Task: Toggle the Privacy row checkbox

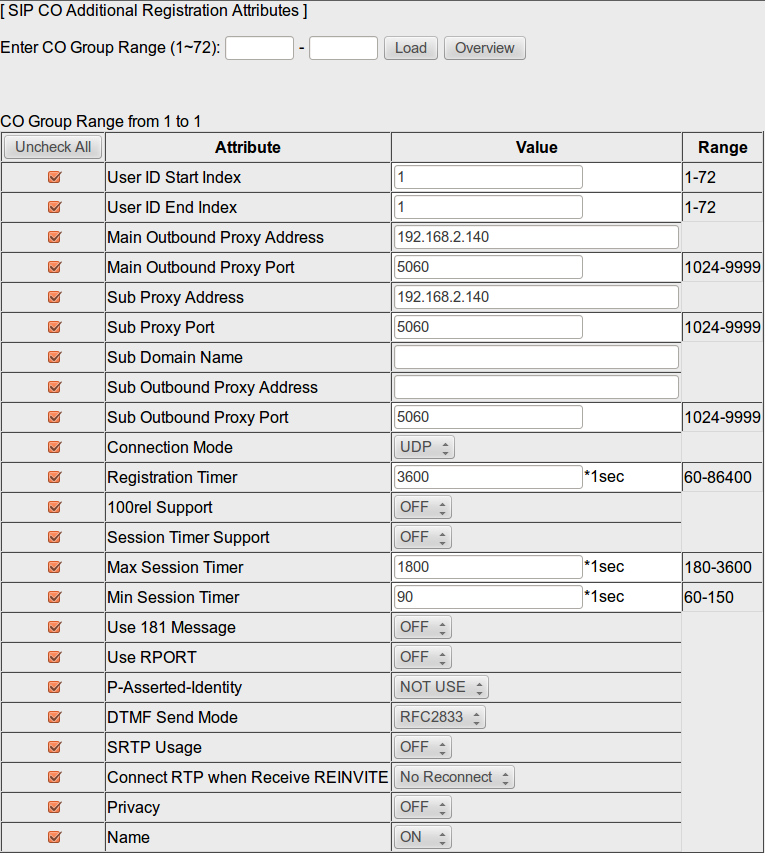Action: [54, 808]
